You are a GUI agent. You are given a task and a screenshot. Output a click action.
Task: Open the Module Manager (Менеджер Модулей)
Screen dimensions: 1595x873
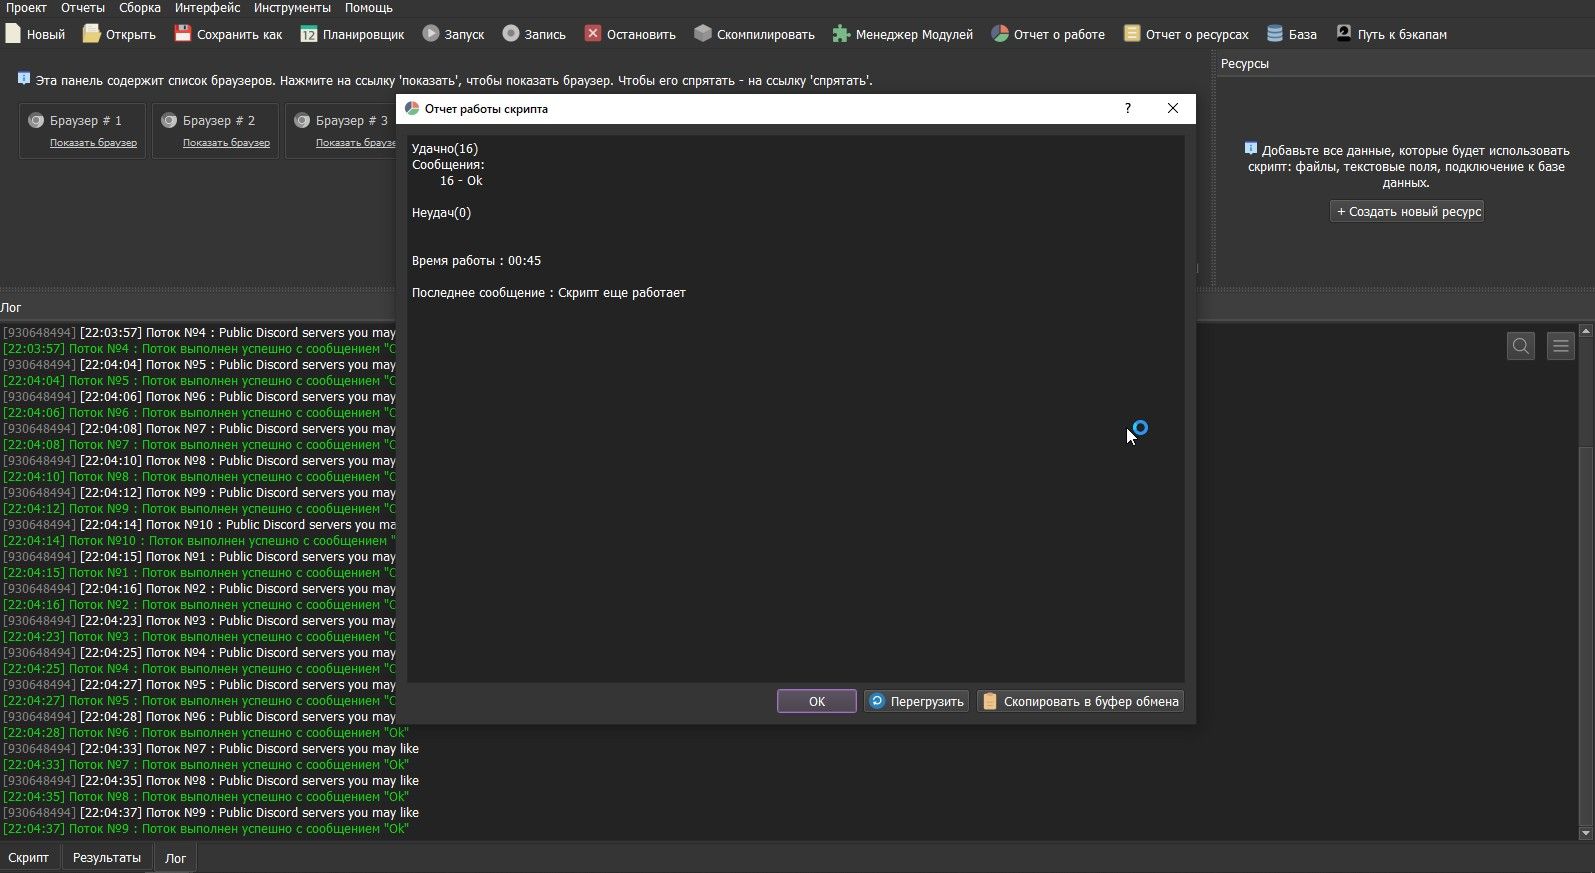coord(902,34)
